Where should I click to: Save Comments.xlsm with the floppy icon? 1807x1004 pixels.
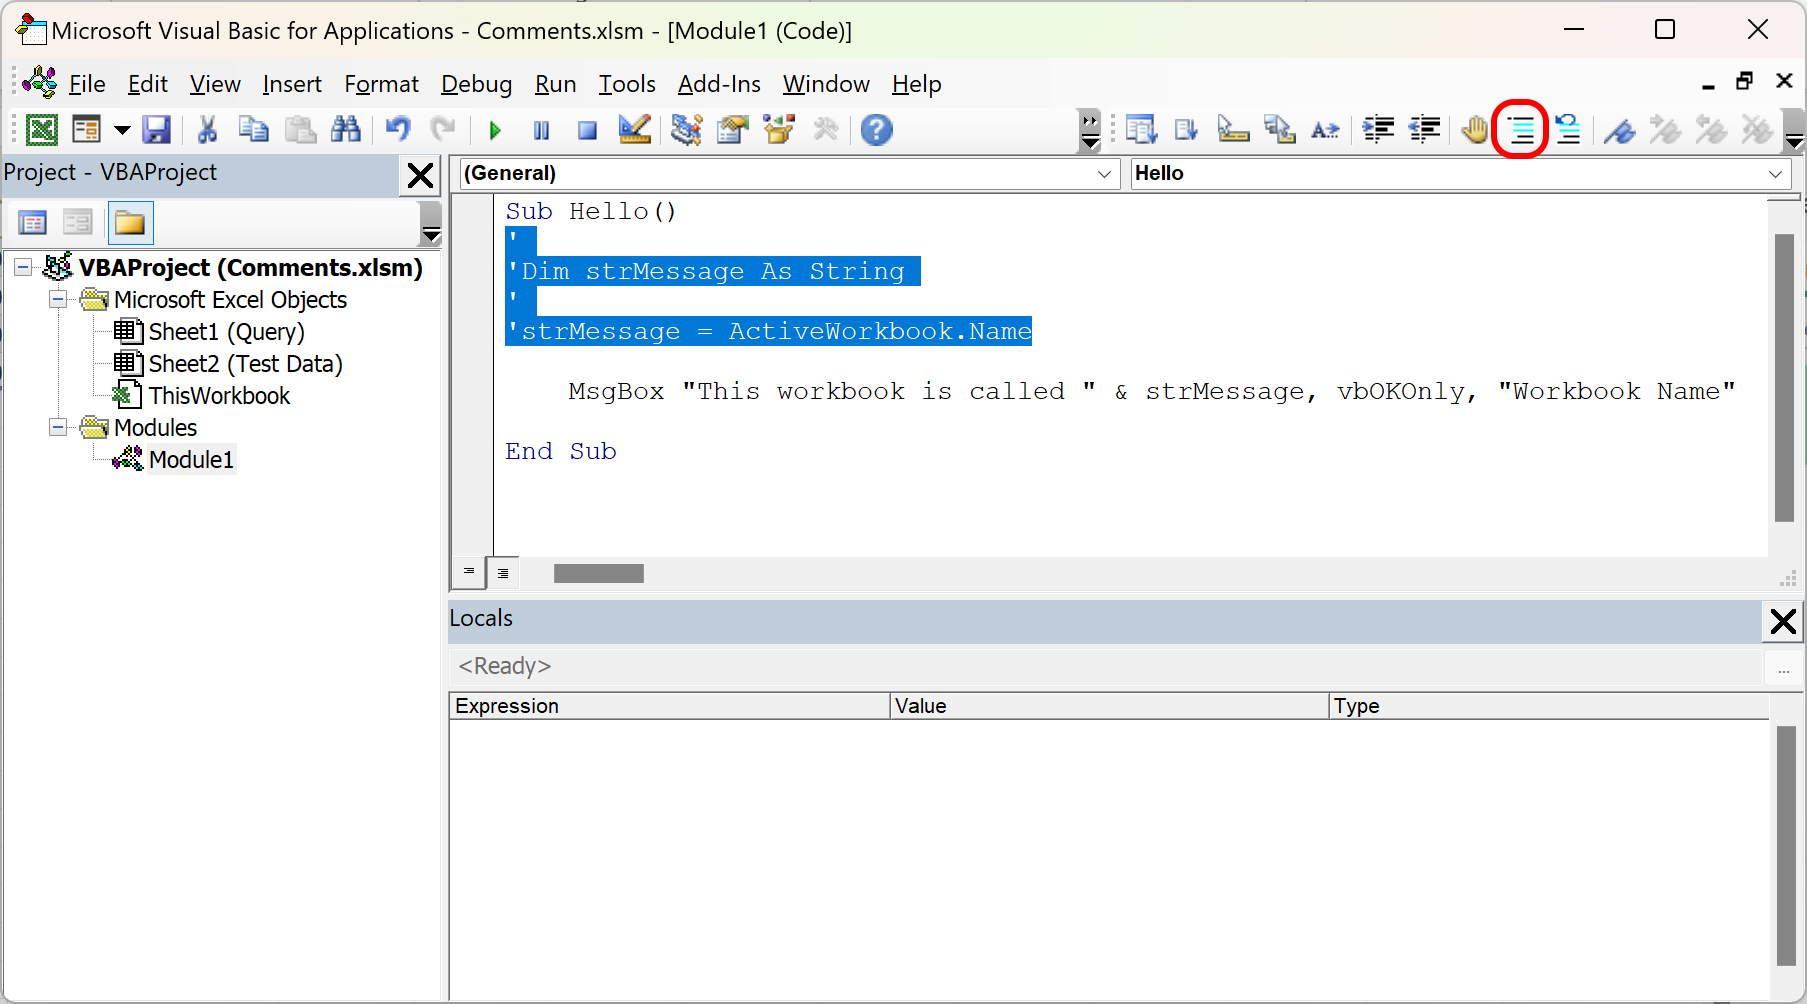(x=156, y=130)
